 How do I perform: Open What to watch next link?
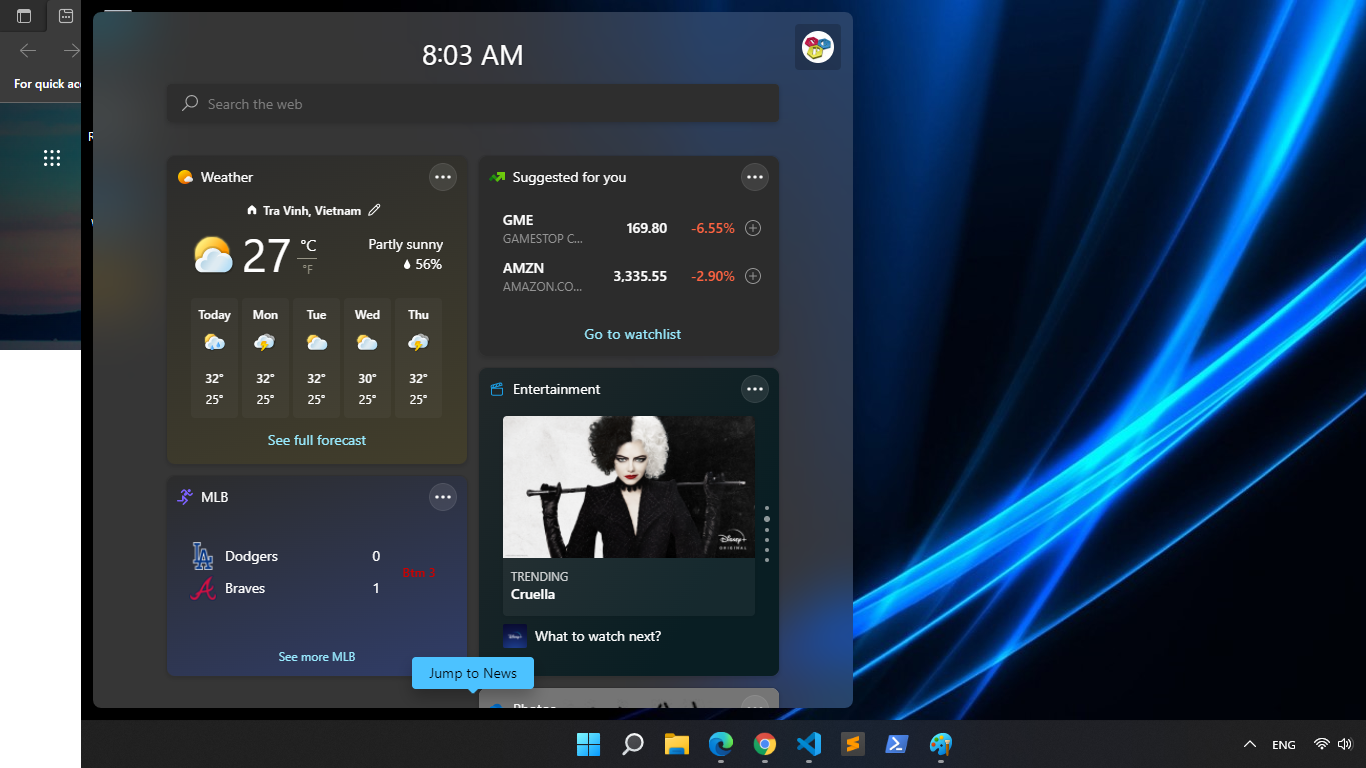click(x=598, y=636)
